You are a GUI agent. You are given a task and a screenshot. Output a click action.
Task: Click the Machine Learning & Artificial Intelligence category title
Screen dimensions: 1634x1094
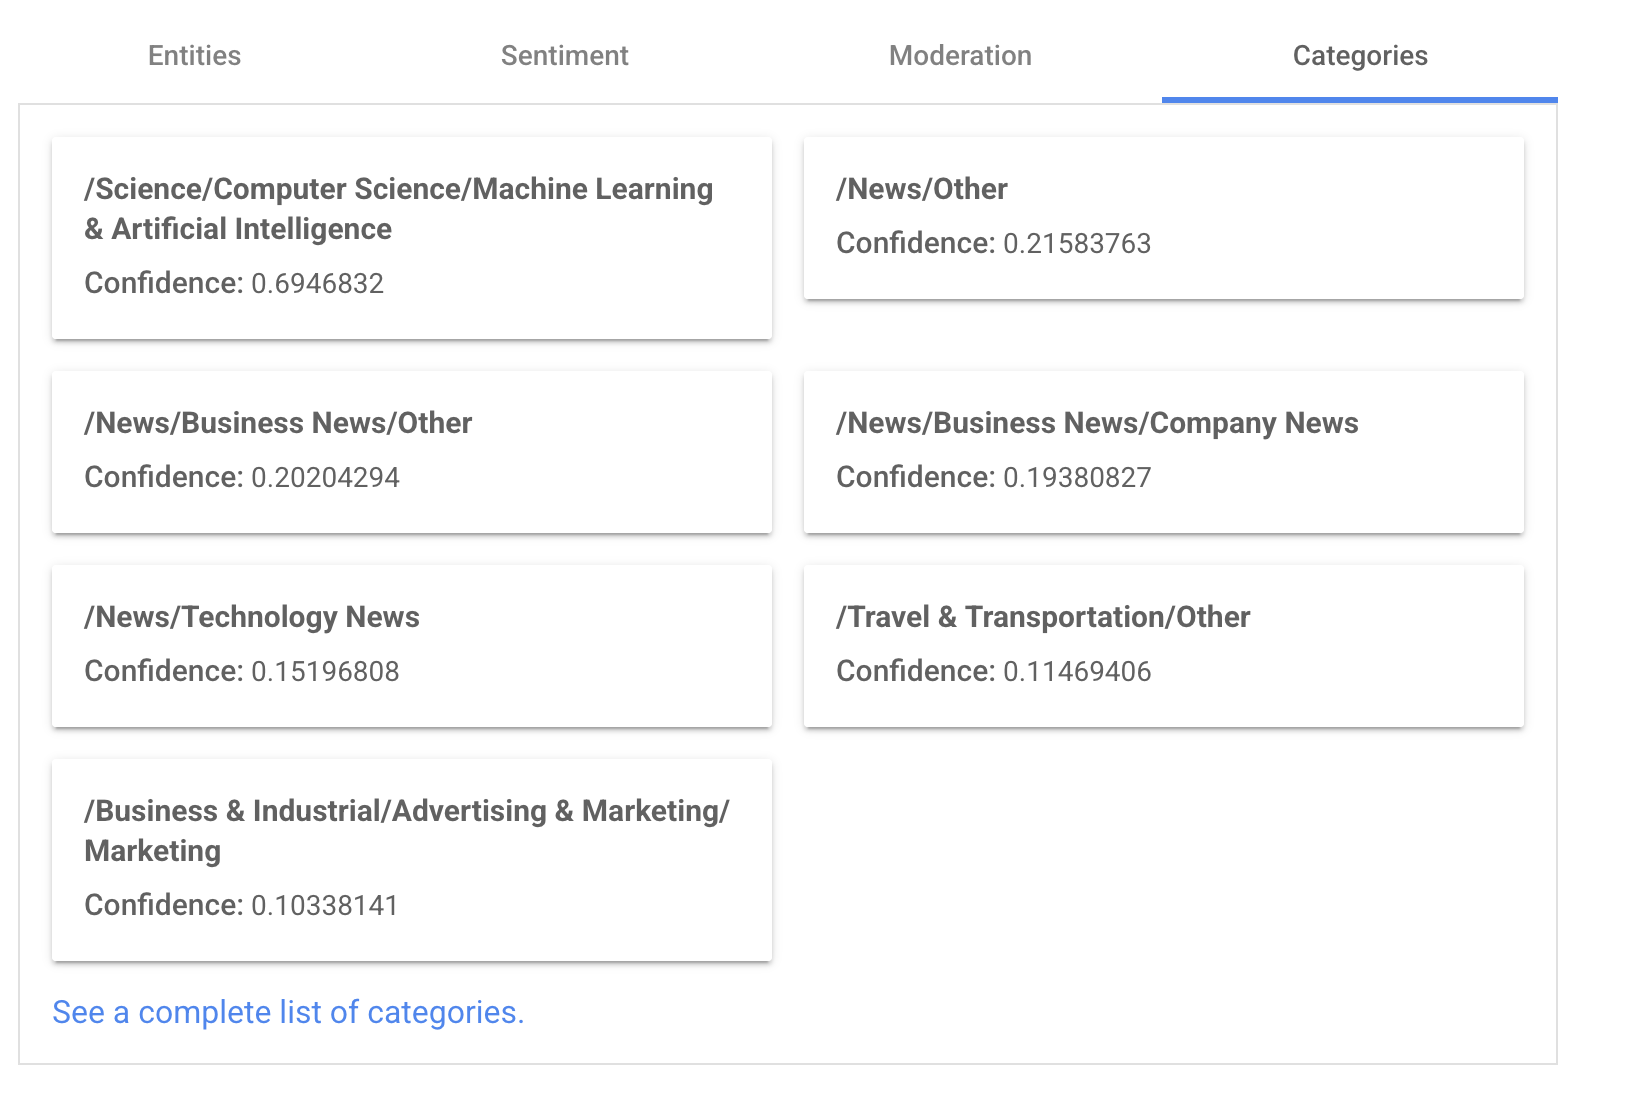(x=398, y=208)
